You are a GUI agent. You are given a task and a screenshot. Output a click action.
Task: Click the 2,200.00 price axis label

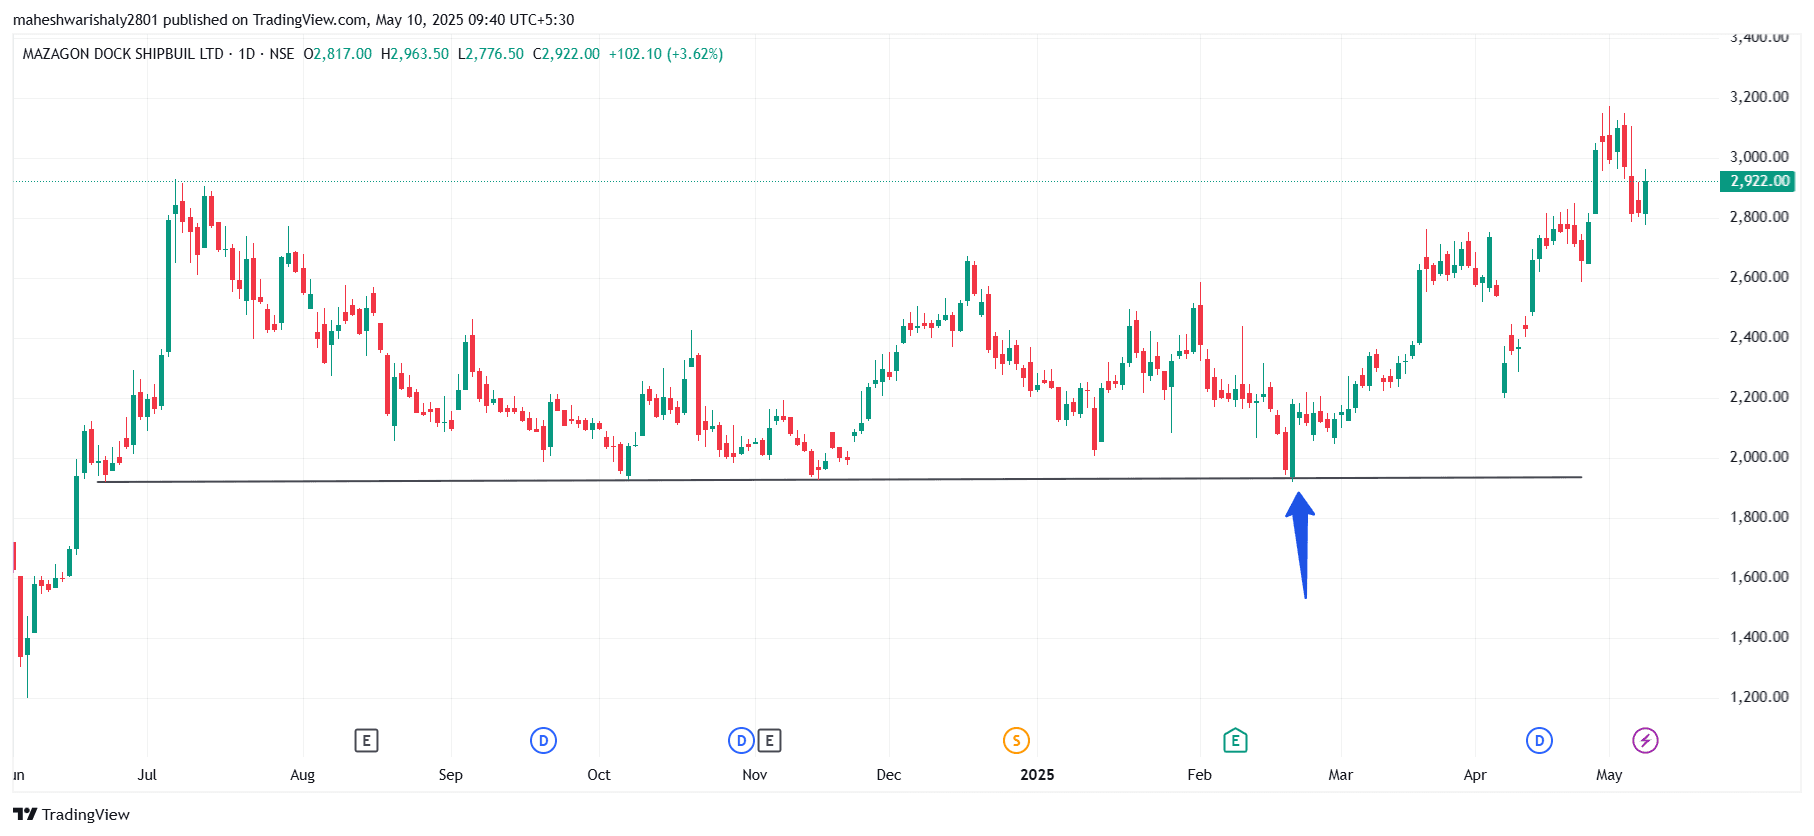click(x=1759, y=397)
